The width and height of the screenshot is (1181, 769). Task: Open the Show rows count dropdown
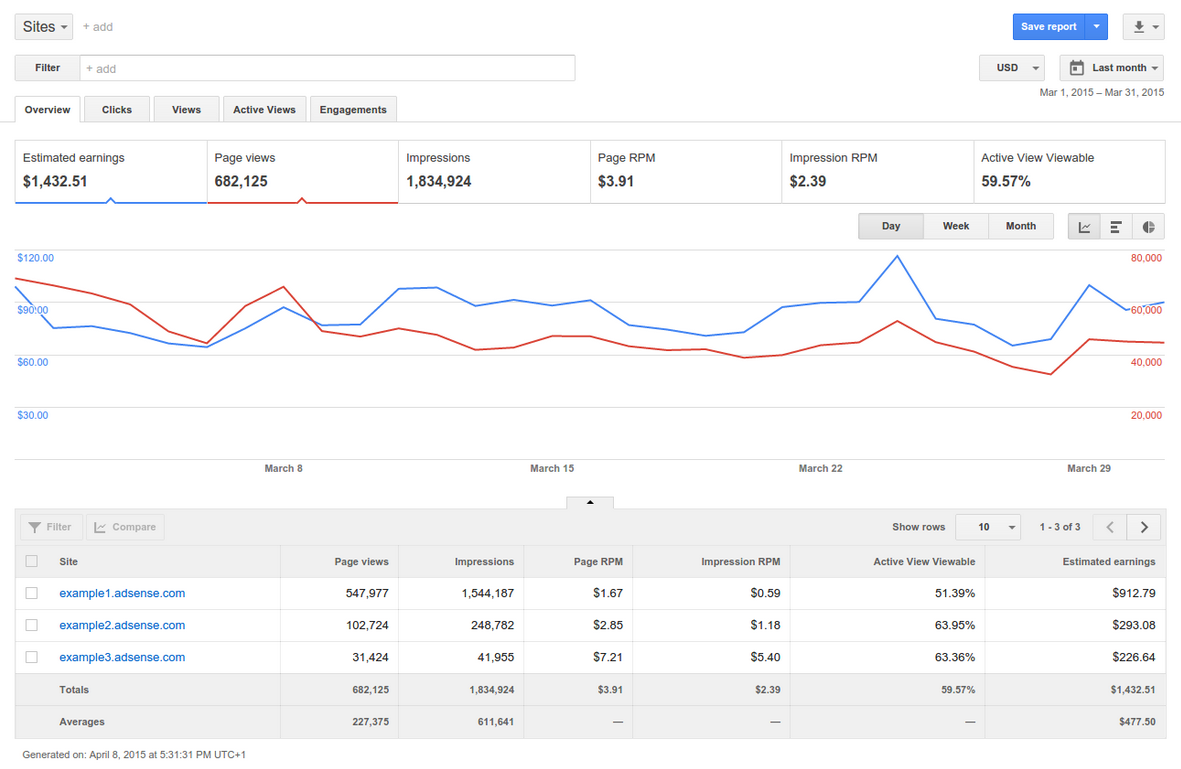pyautogui.click(x=987, y=527)
